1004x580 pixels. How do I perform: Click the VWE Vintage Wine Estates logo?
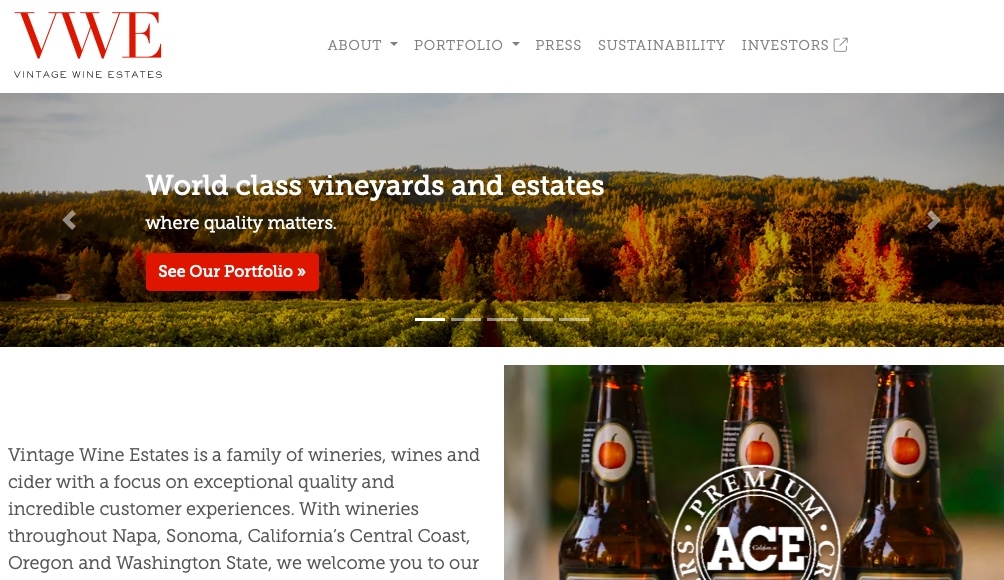[x=88, y=45]
